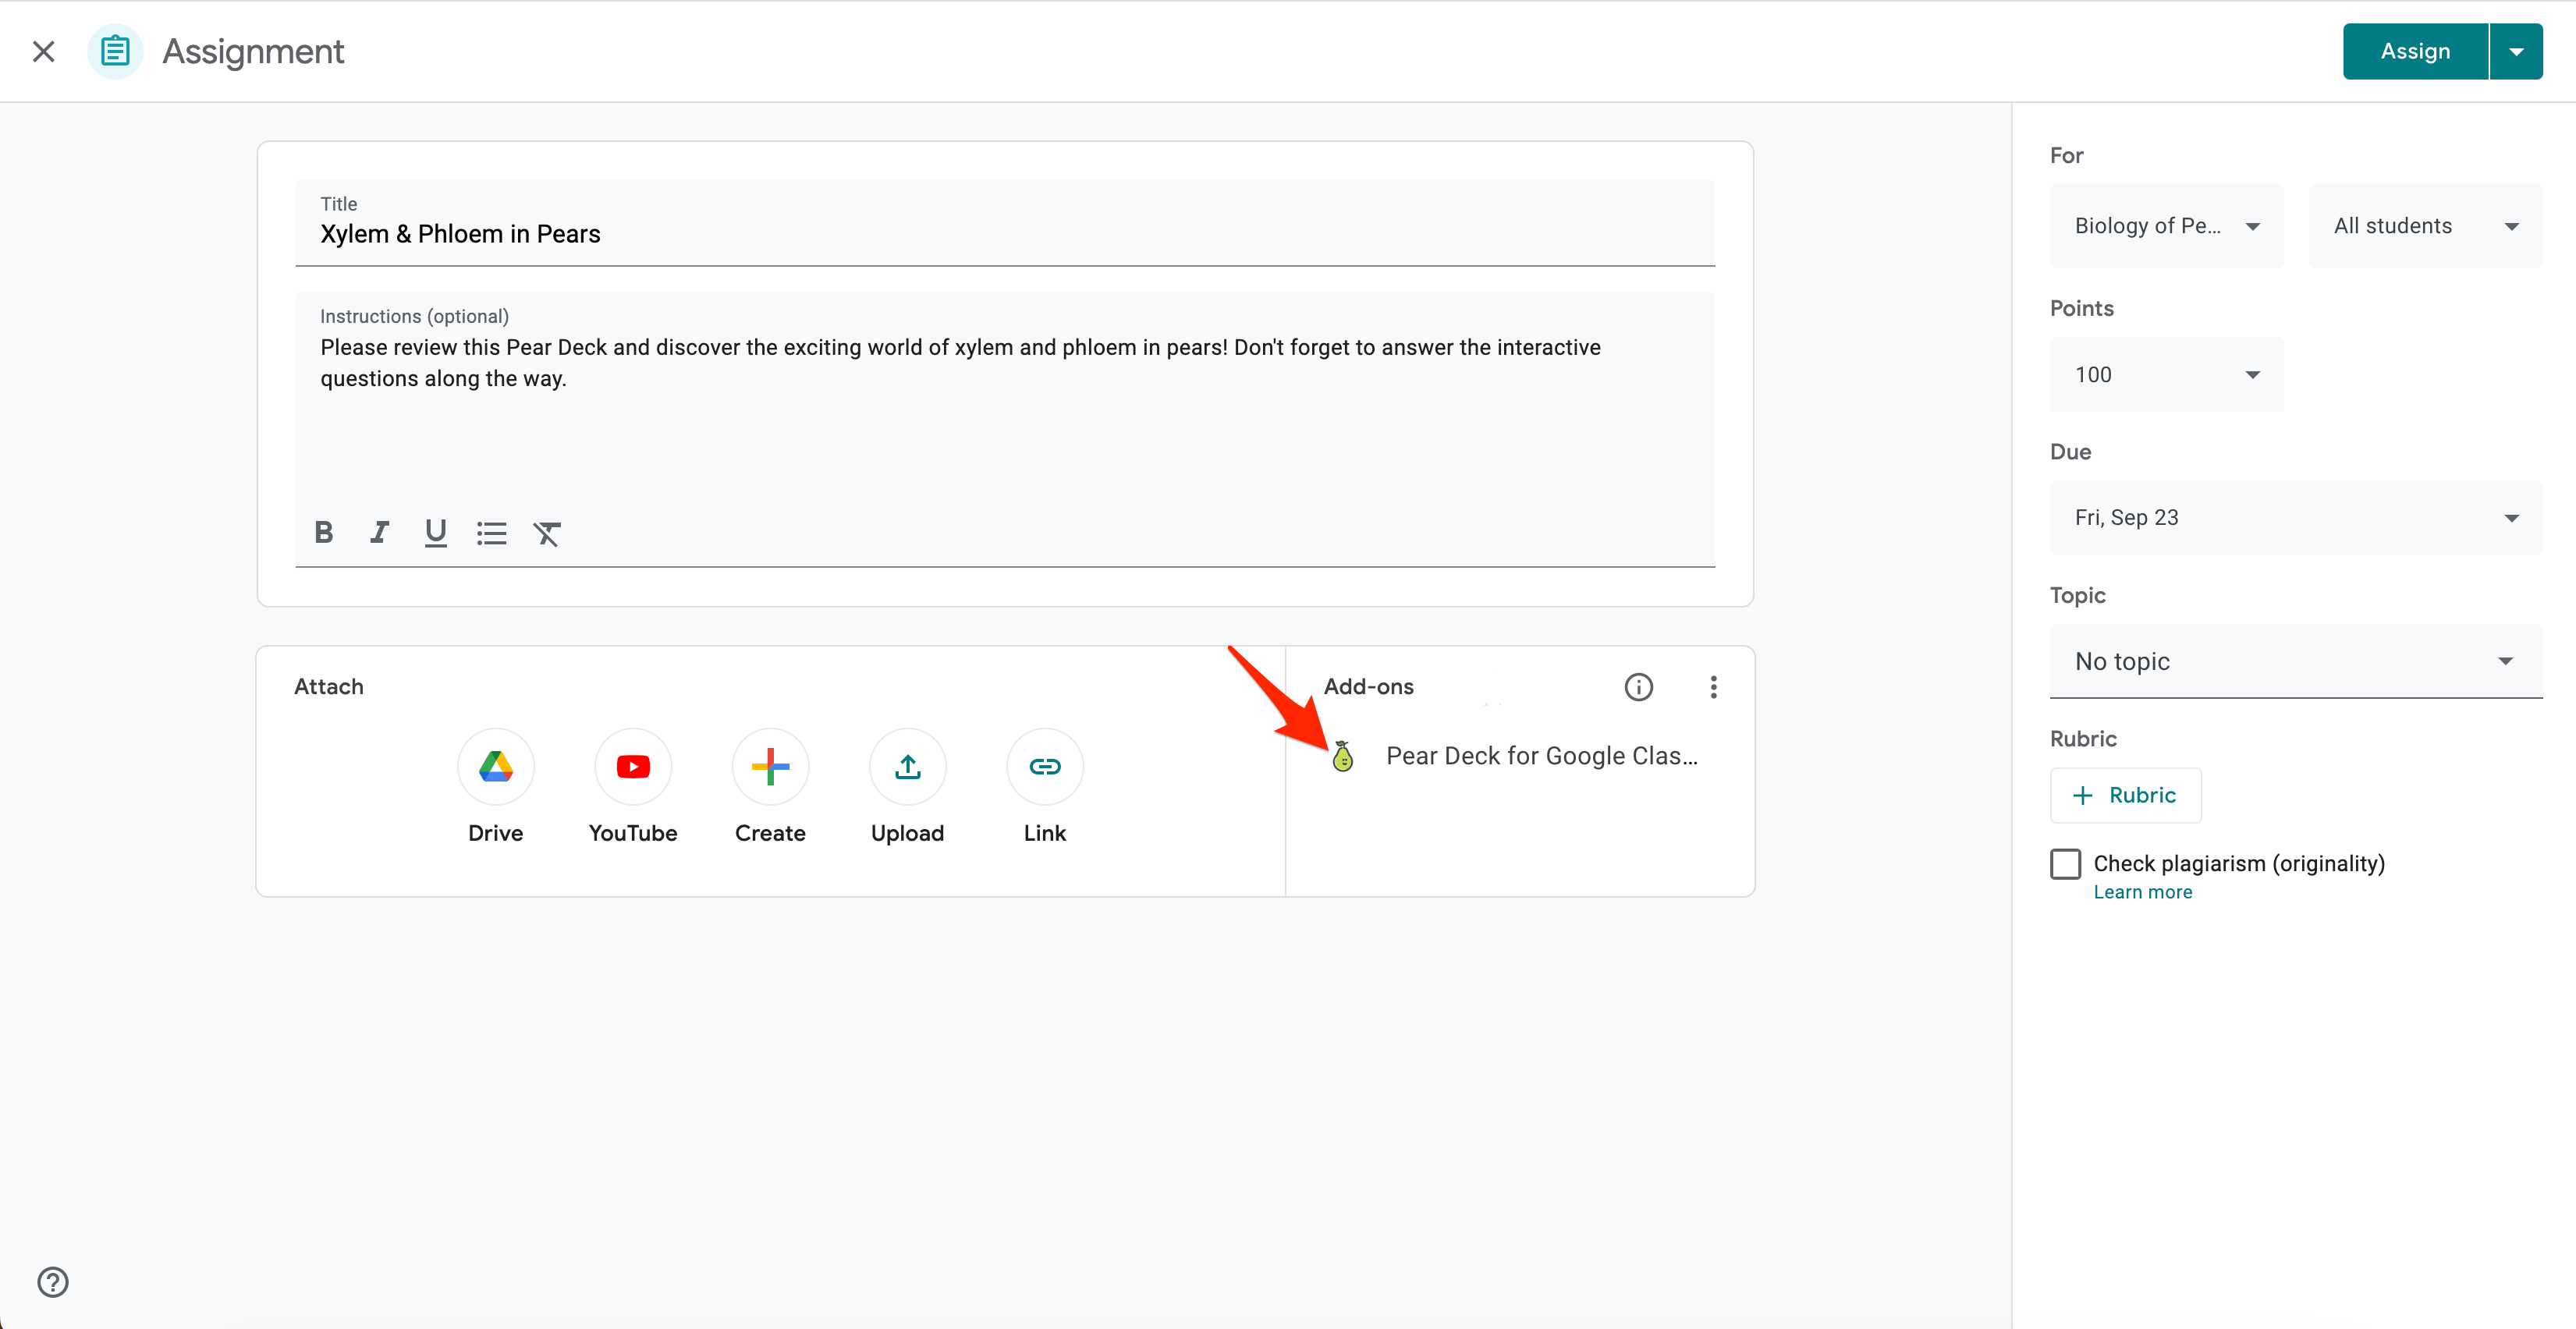2576x1329 pixels.
Task: Open All students selector
Action: (2424, 225)
